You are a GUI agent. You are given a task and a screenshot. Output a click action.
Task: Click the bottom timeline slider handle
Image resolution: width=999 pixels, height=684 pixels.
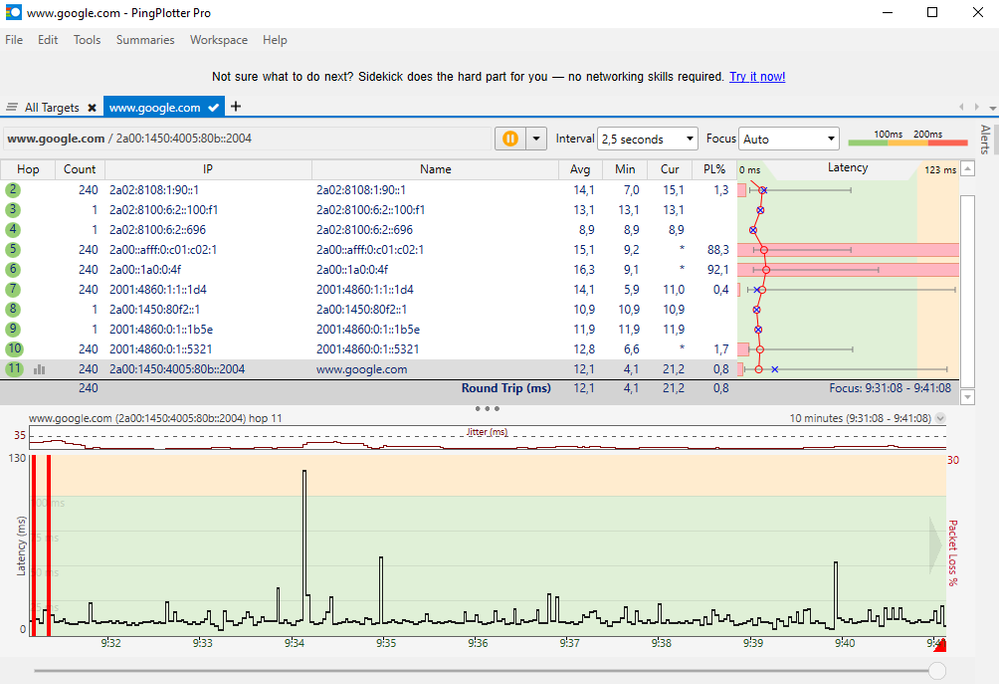point(937,670)
